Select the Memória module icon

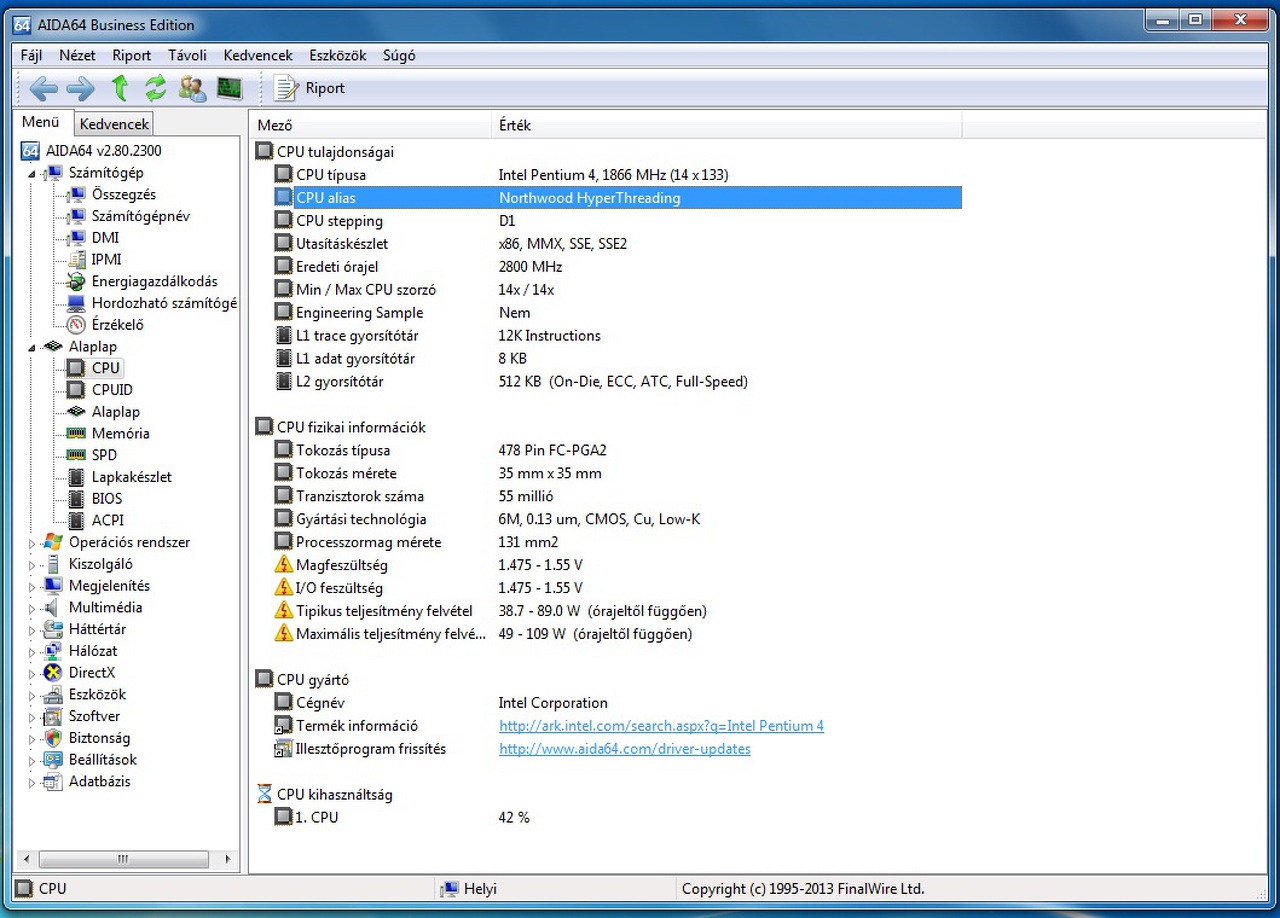(x=76, y=434)
